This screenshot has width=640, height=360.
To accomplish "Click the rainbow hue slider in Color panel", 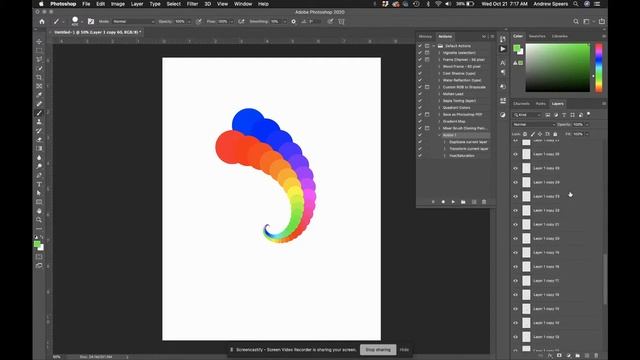I will pos(599,67).
